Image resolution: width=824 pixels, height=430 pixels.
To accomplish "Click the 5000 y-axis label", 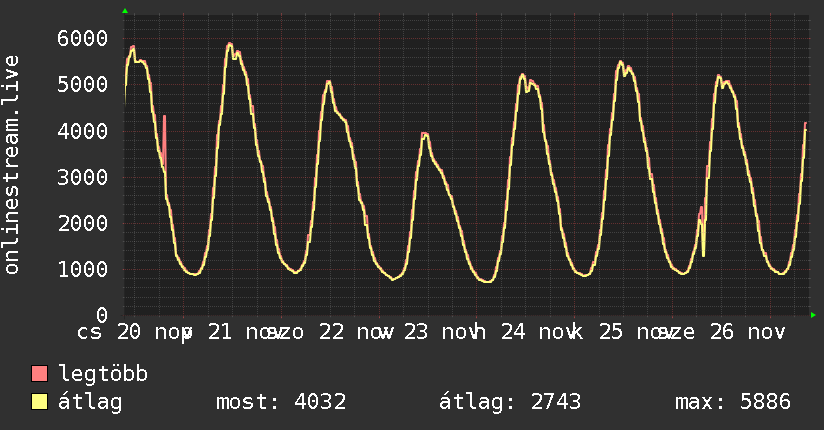I will pos(83,84).
